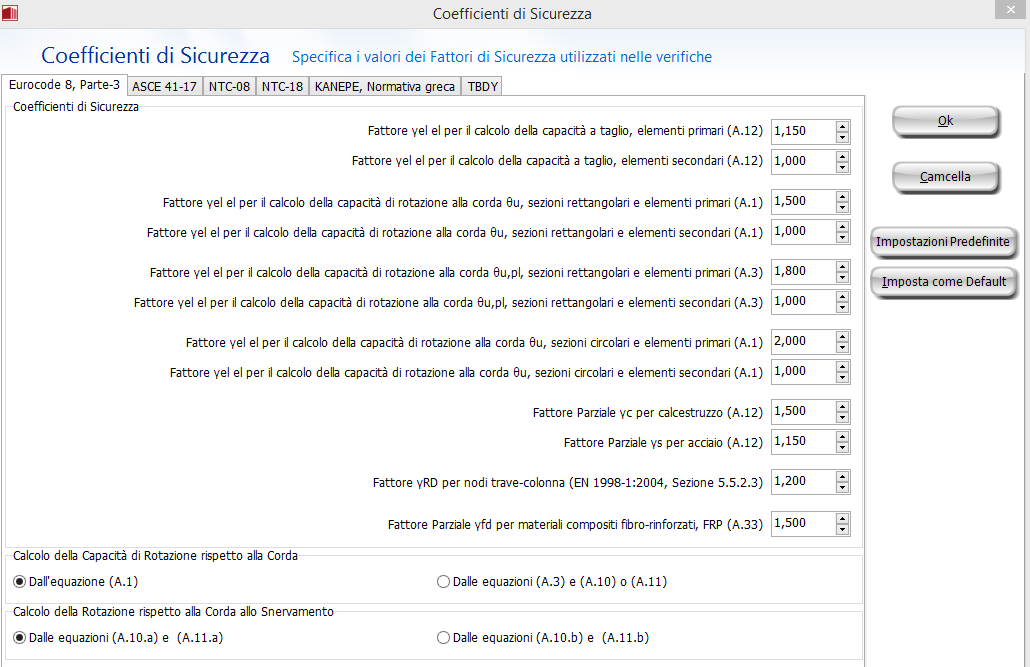Increase primary shear capacity factor spinner up

pos(842,126)
